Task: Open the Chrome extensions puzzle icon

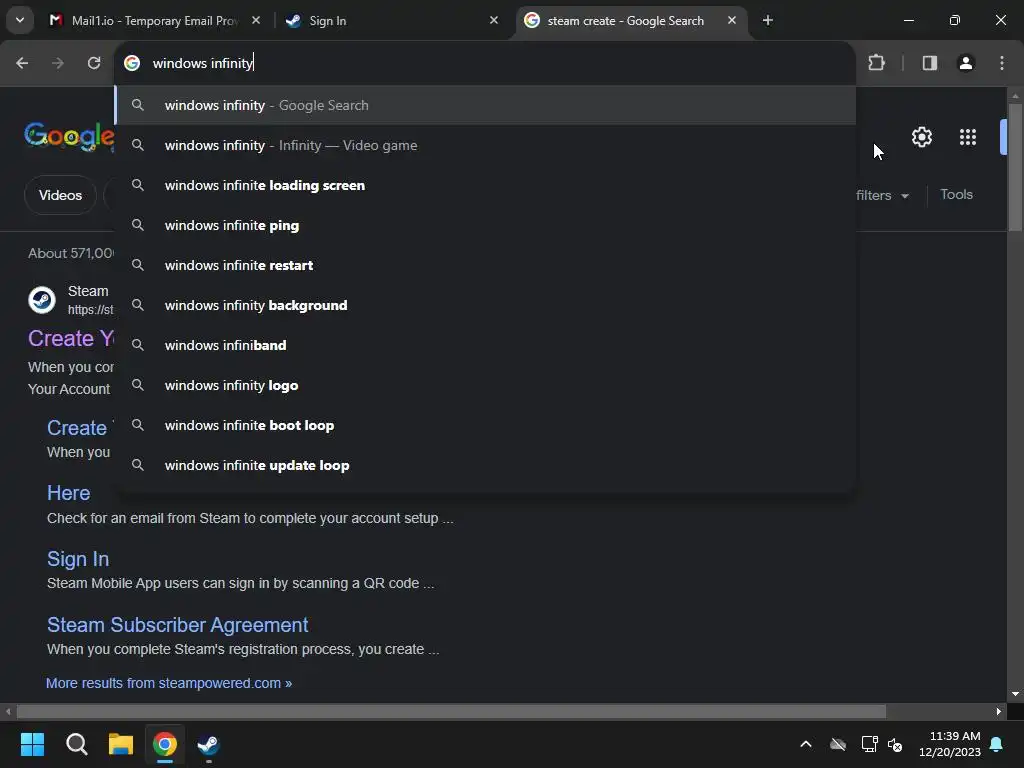Action: coord(876,63)
